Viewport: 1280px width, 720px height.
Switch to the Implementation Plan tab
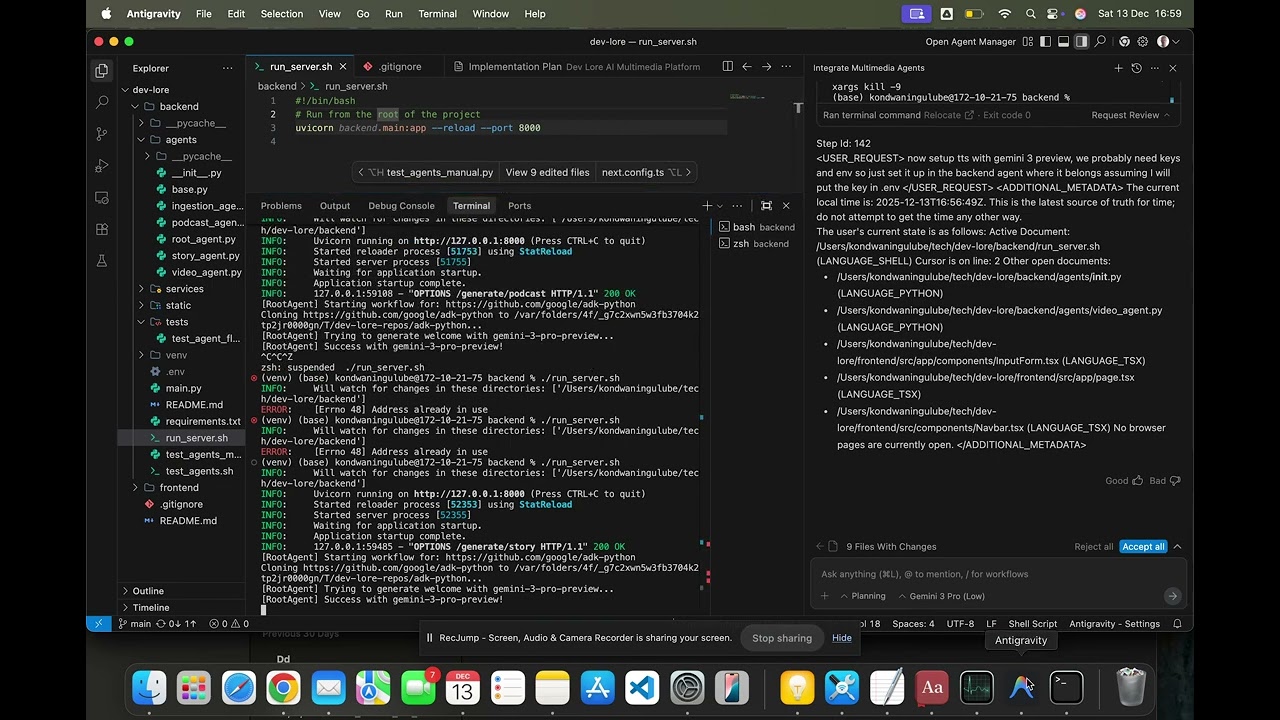[576, 67]
